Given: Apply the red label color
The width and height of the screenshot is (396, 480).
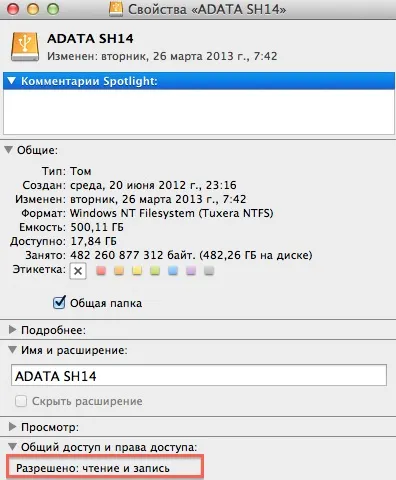Looking at the screenshot, I should click(x=101, y=270).
